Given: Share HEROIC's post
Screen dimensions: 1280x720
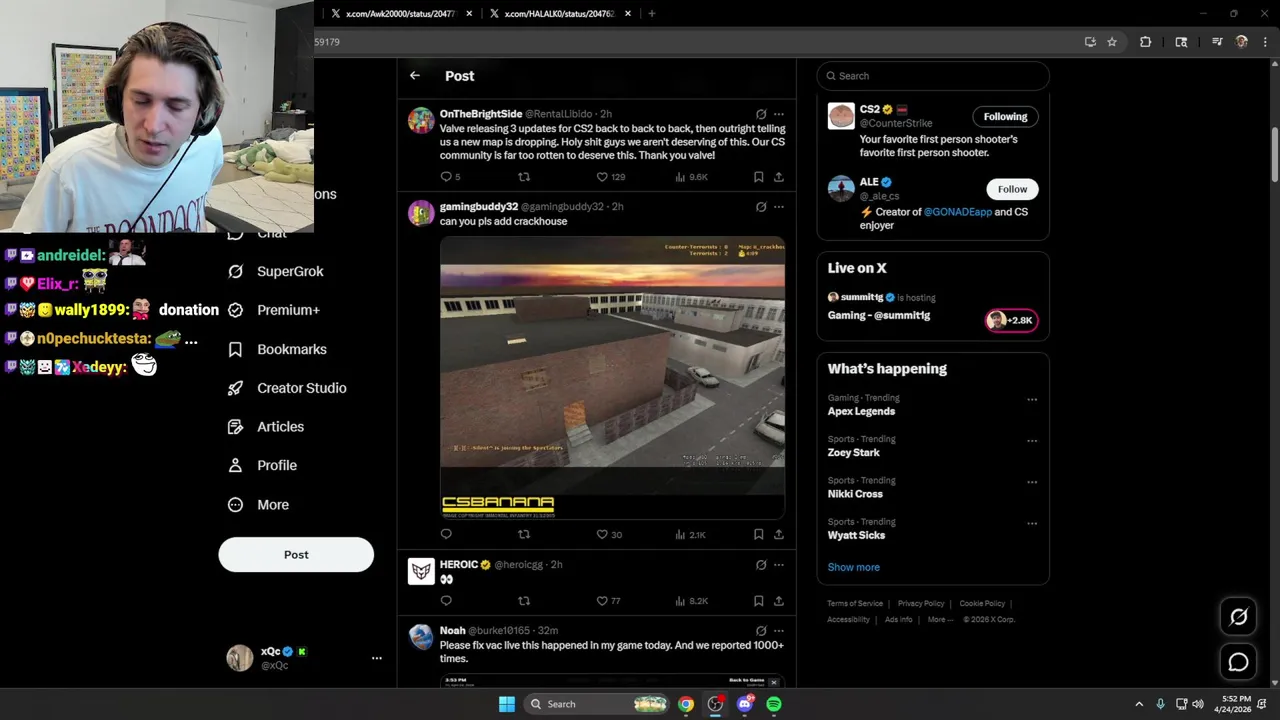Looking at the screenshot, I should coord(779,601).
